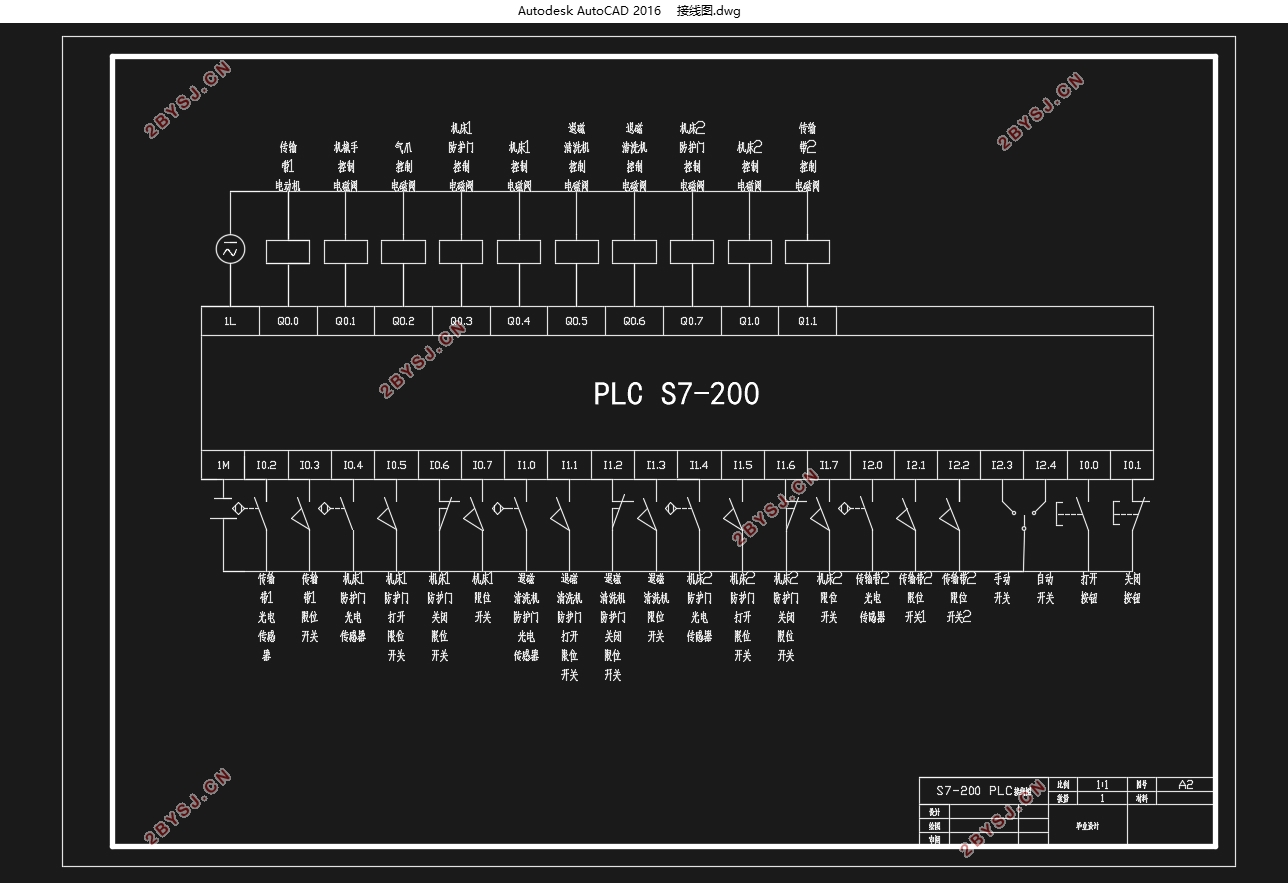
Task: Click the Q1.0 output terminal
Action: pos(750,321)
